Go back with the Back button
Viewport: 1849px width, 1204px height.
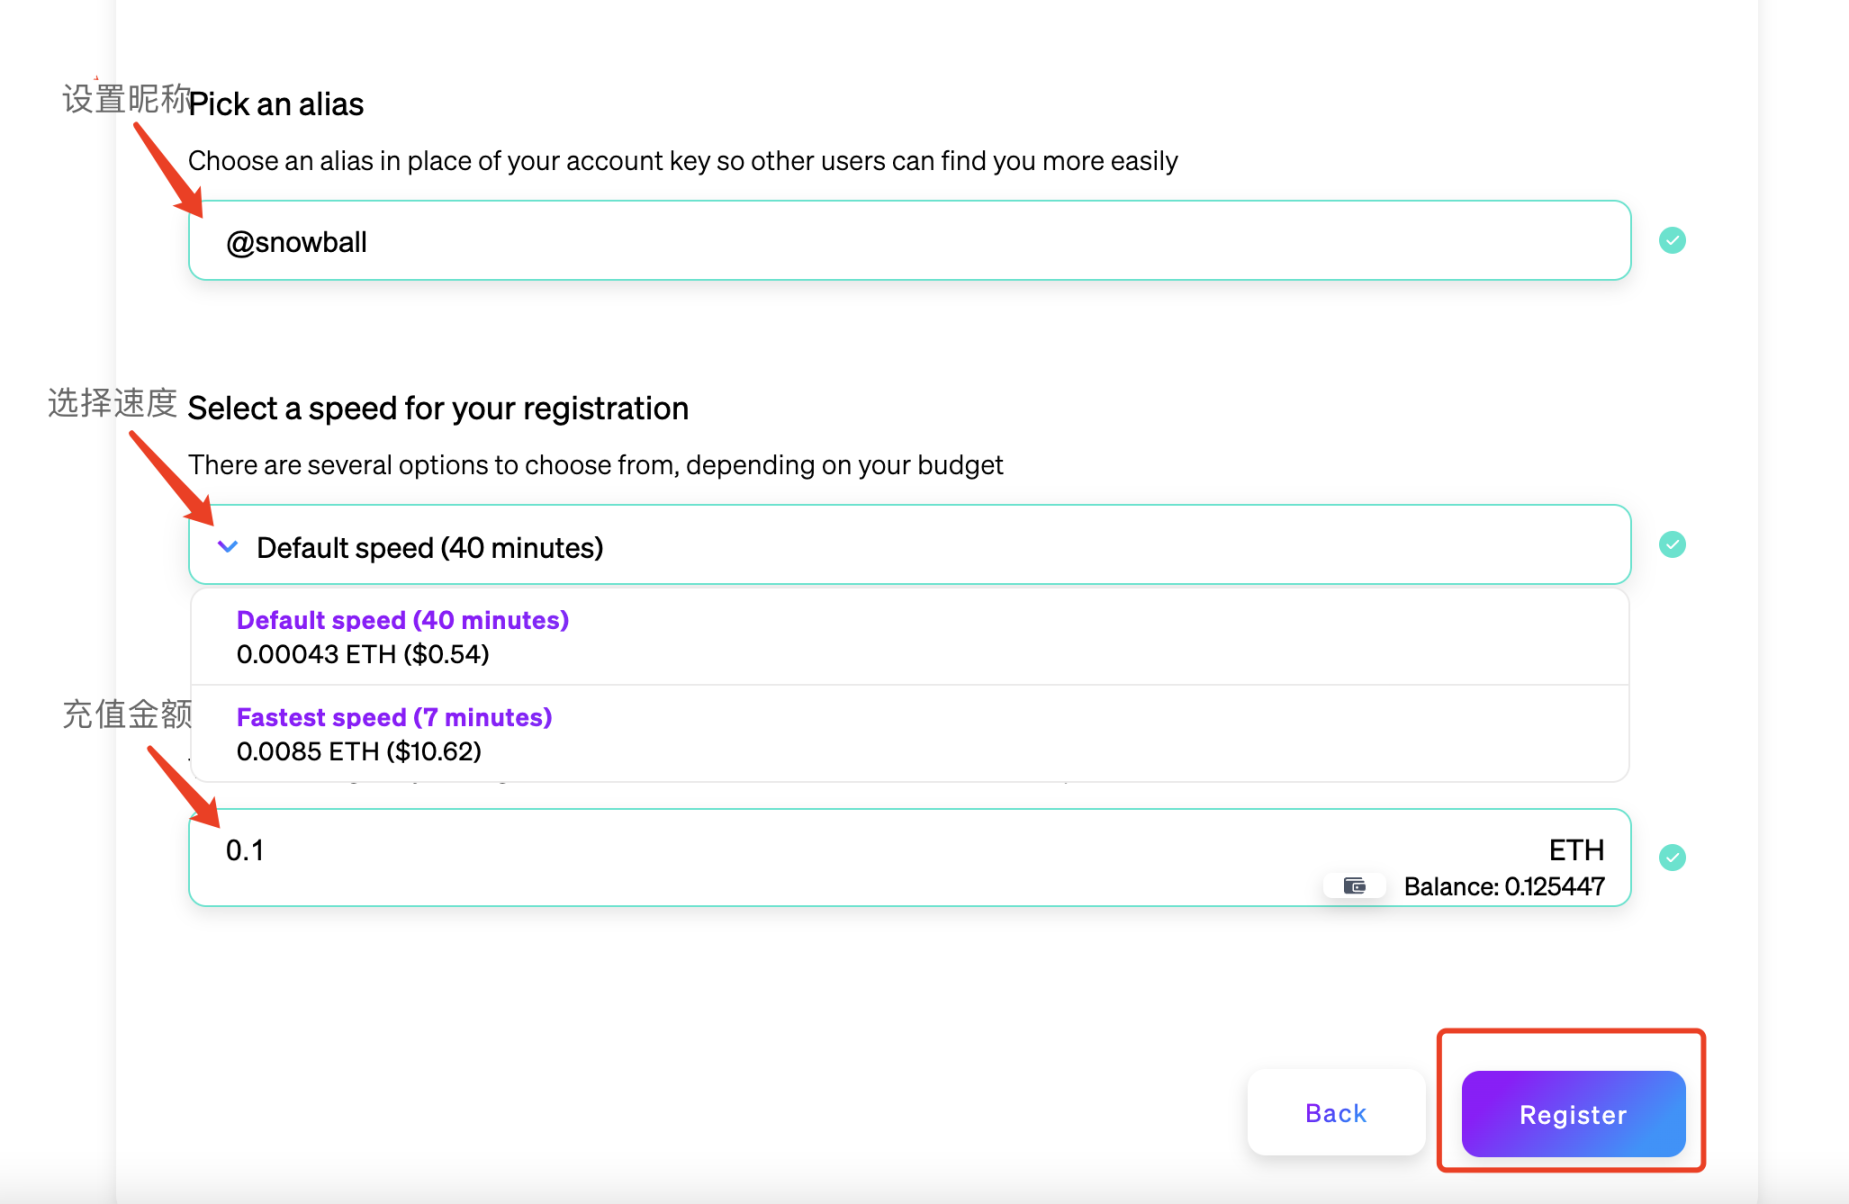1335,1113
